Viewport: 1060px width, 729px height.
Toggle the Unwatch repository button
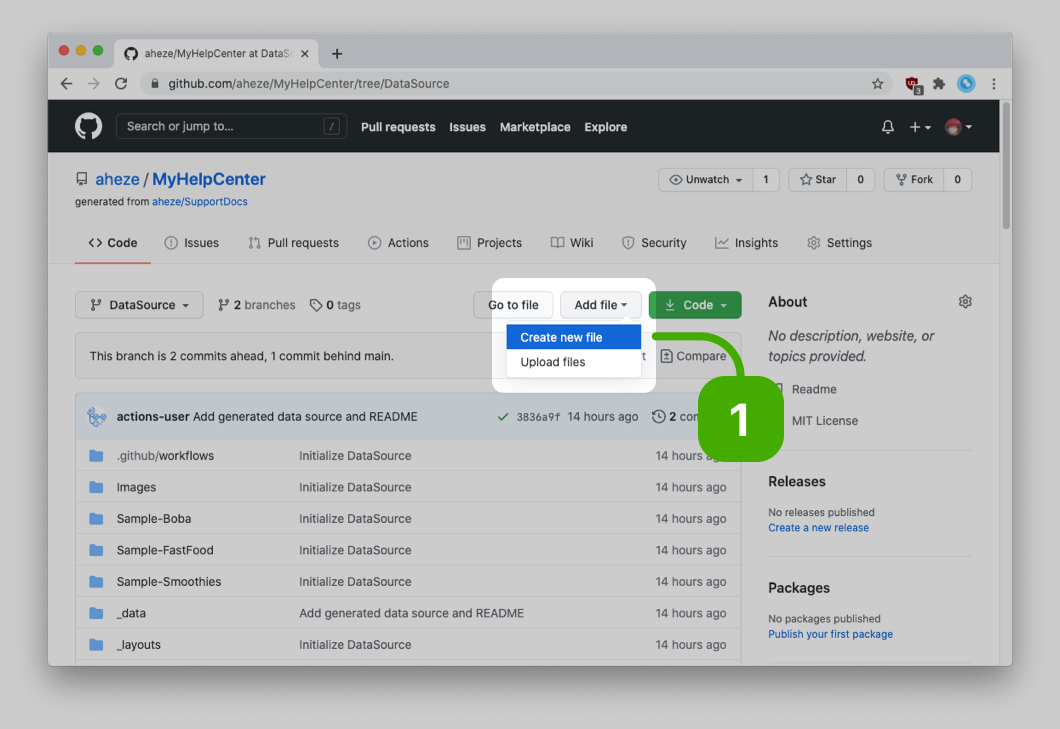coord(706,180)
